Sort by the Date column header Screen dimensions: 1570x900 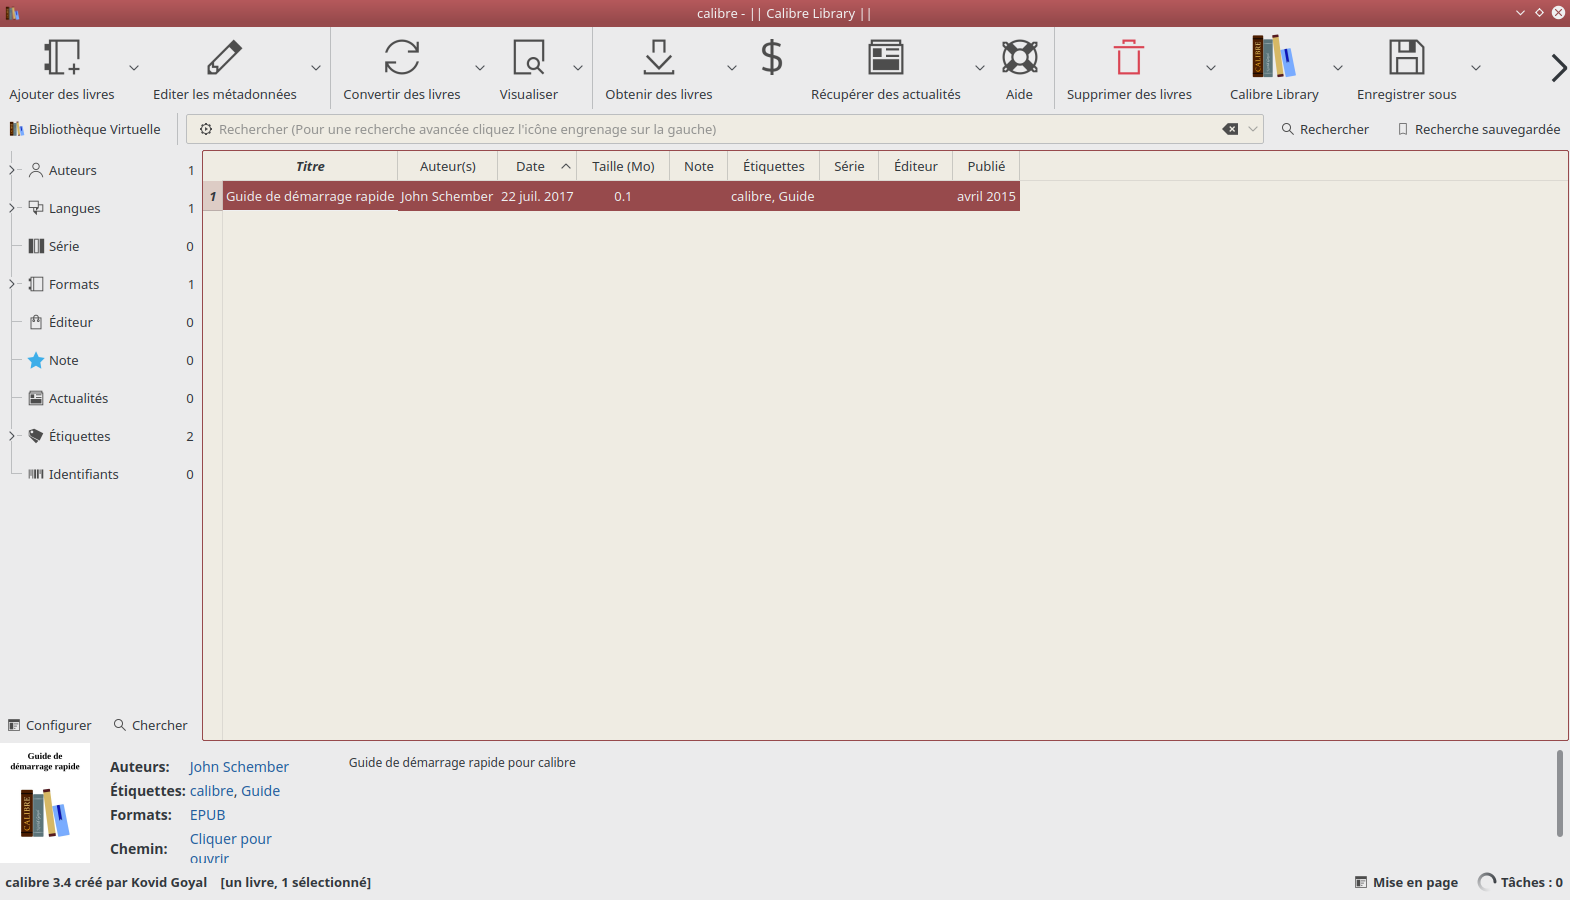coord(537,166)
